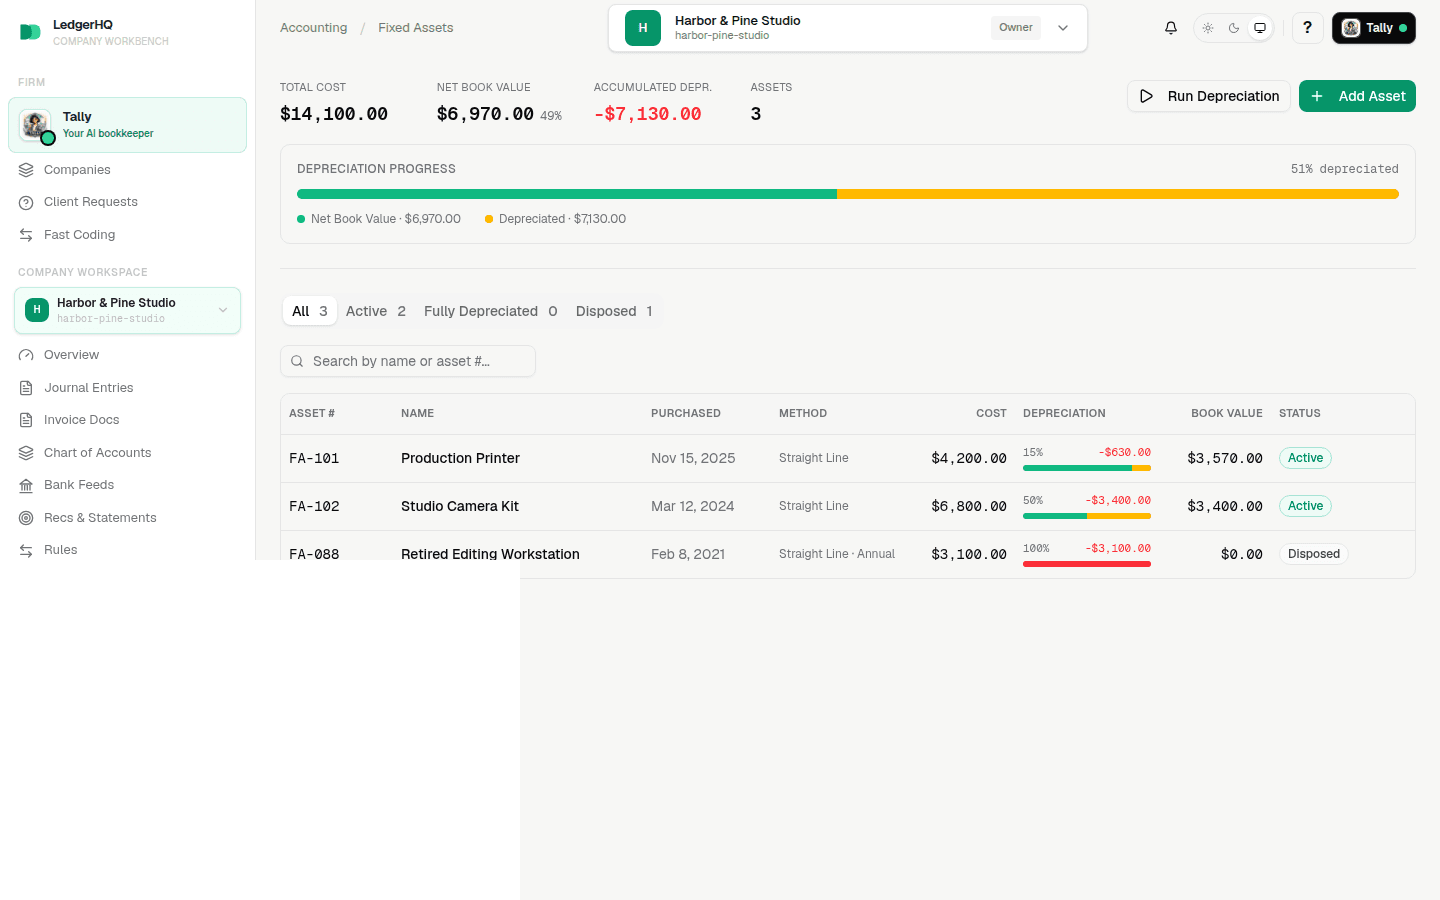Viewport: 1440px width, 900px height.
Task: Click Run Depreciation button
Action: [x=1209, y=96]
